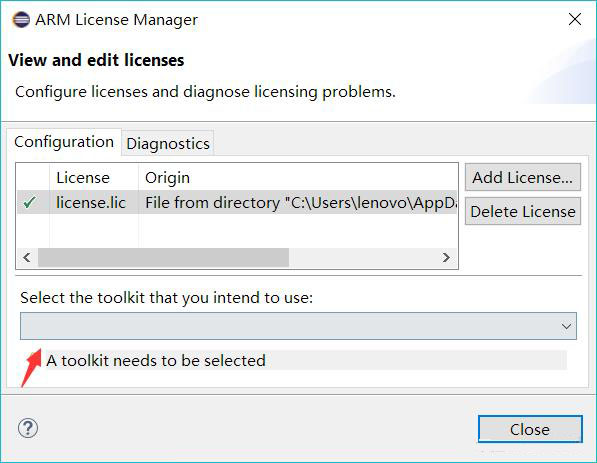Click the Eclipse icon in title bar

click(x=21, y=19)
